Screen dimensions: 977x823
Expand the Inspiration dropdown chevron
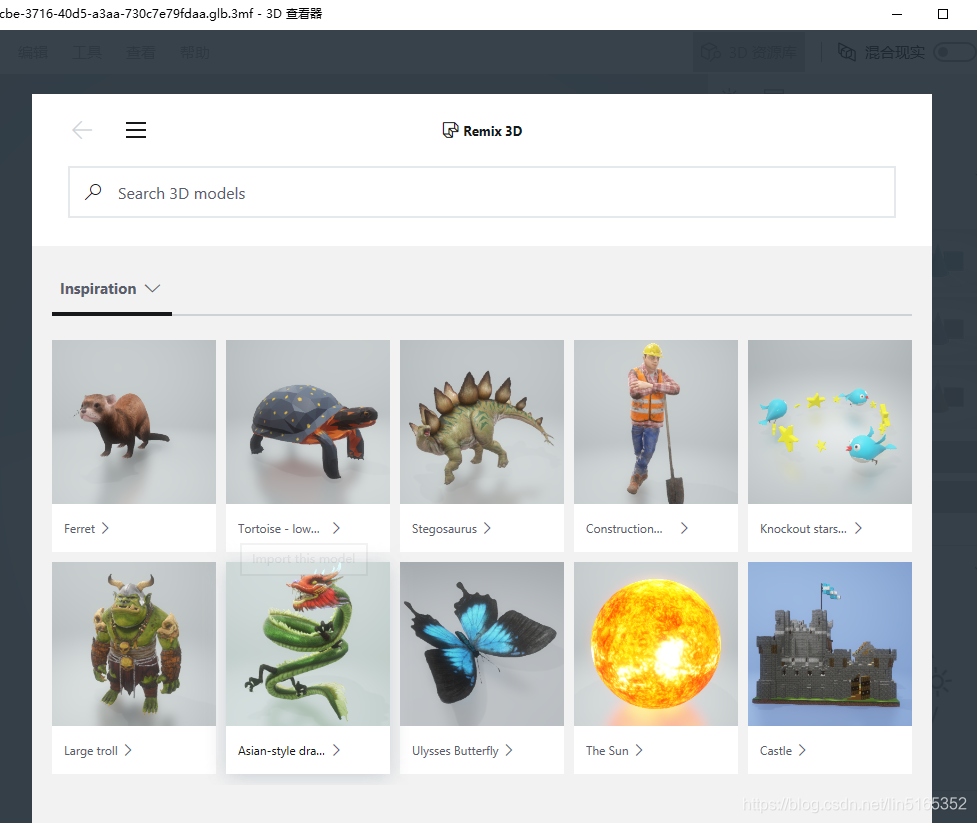point(153,288)
